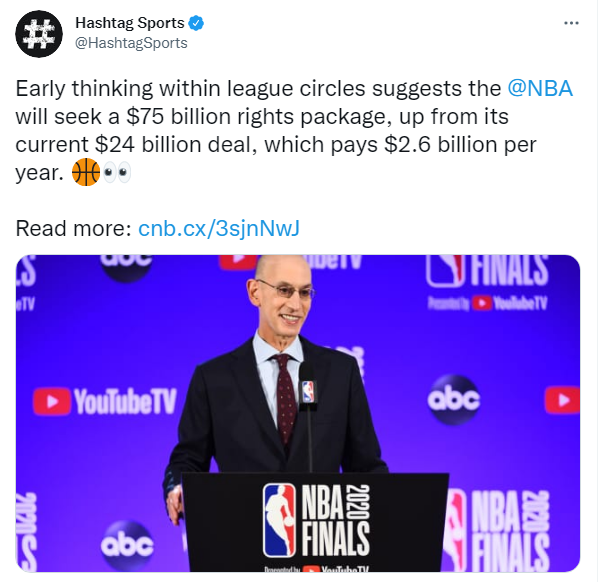
Task: Click the speaker's face in the photo
Action: coord(284,296)
